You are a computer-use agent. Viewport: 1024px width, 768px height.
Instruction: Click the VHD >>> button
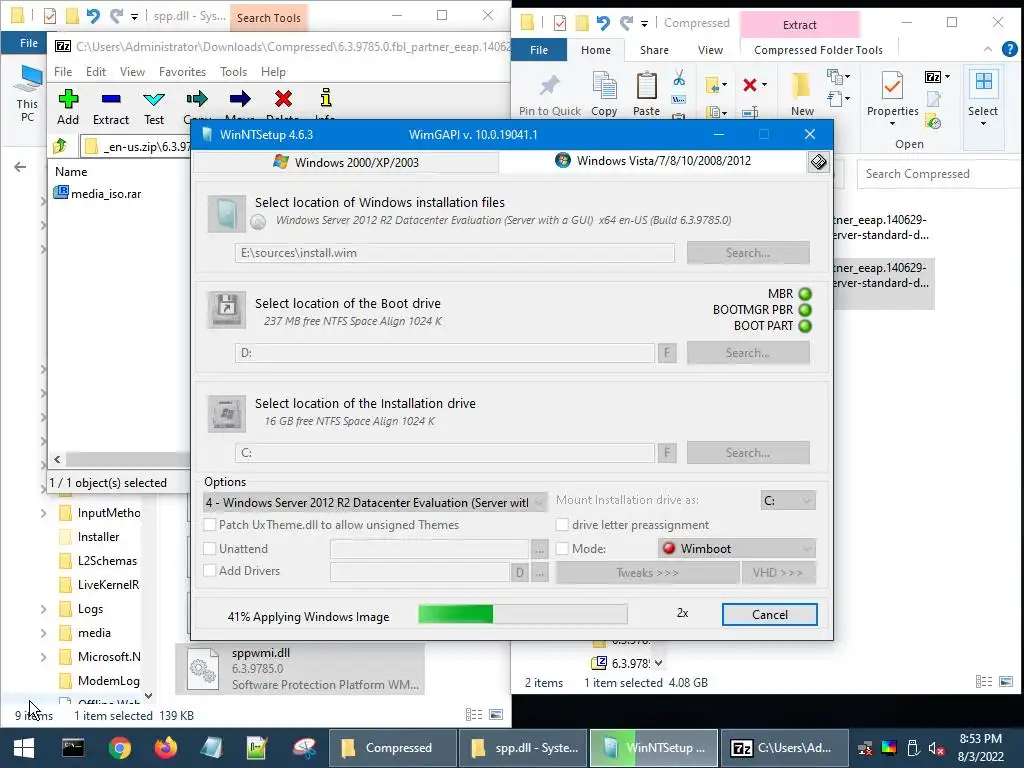coord(778,573)
